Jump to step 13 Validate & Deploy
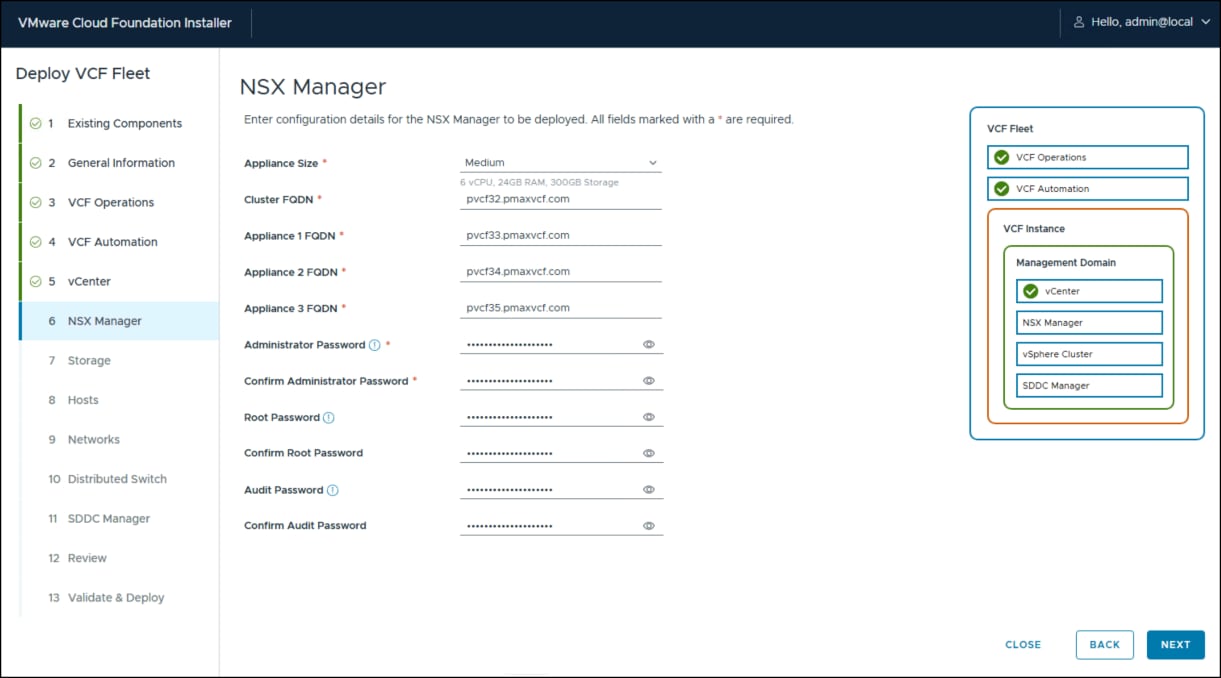1221x678 pixels. [x=119, y=598]
